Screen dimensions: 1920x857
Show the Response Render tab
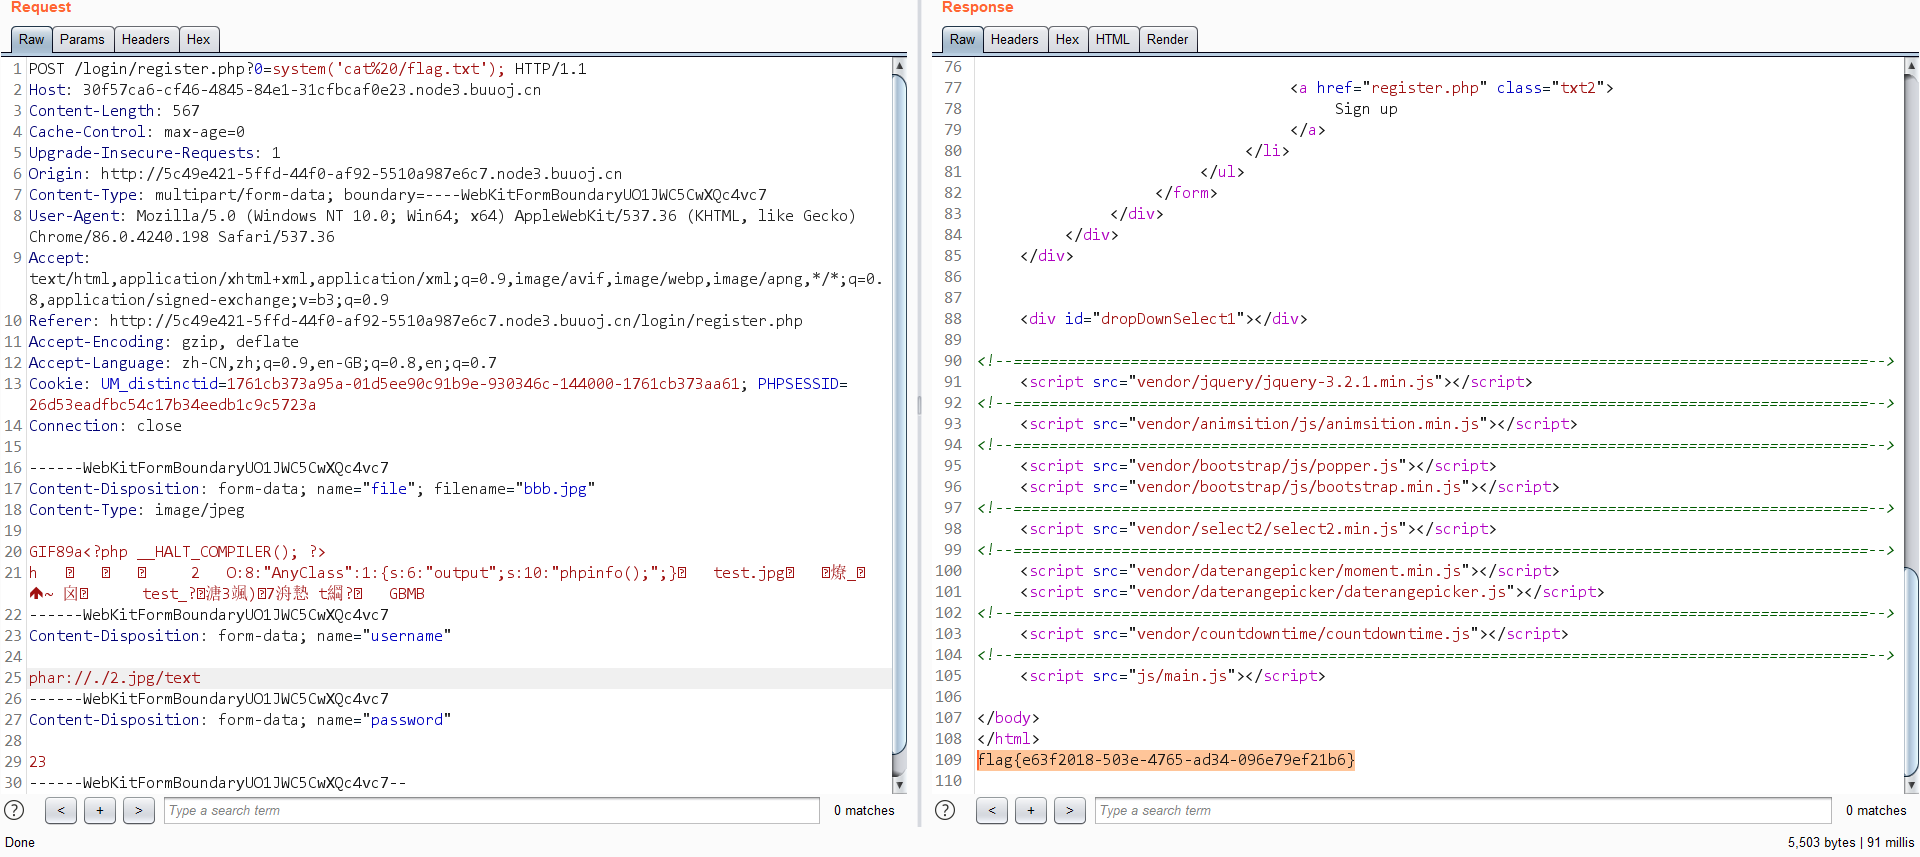pyautogui.click(x=1167, y=40)
